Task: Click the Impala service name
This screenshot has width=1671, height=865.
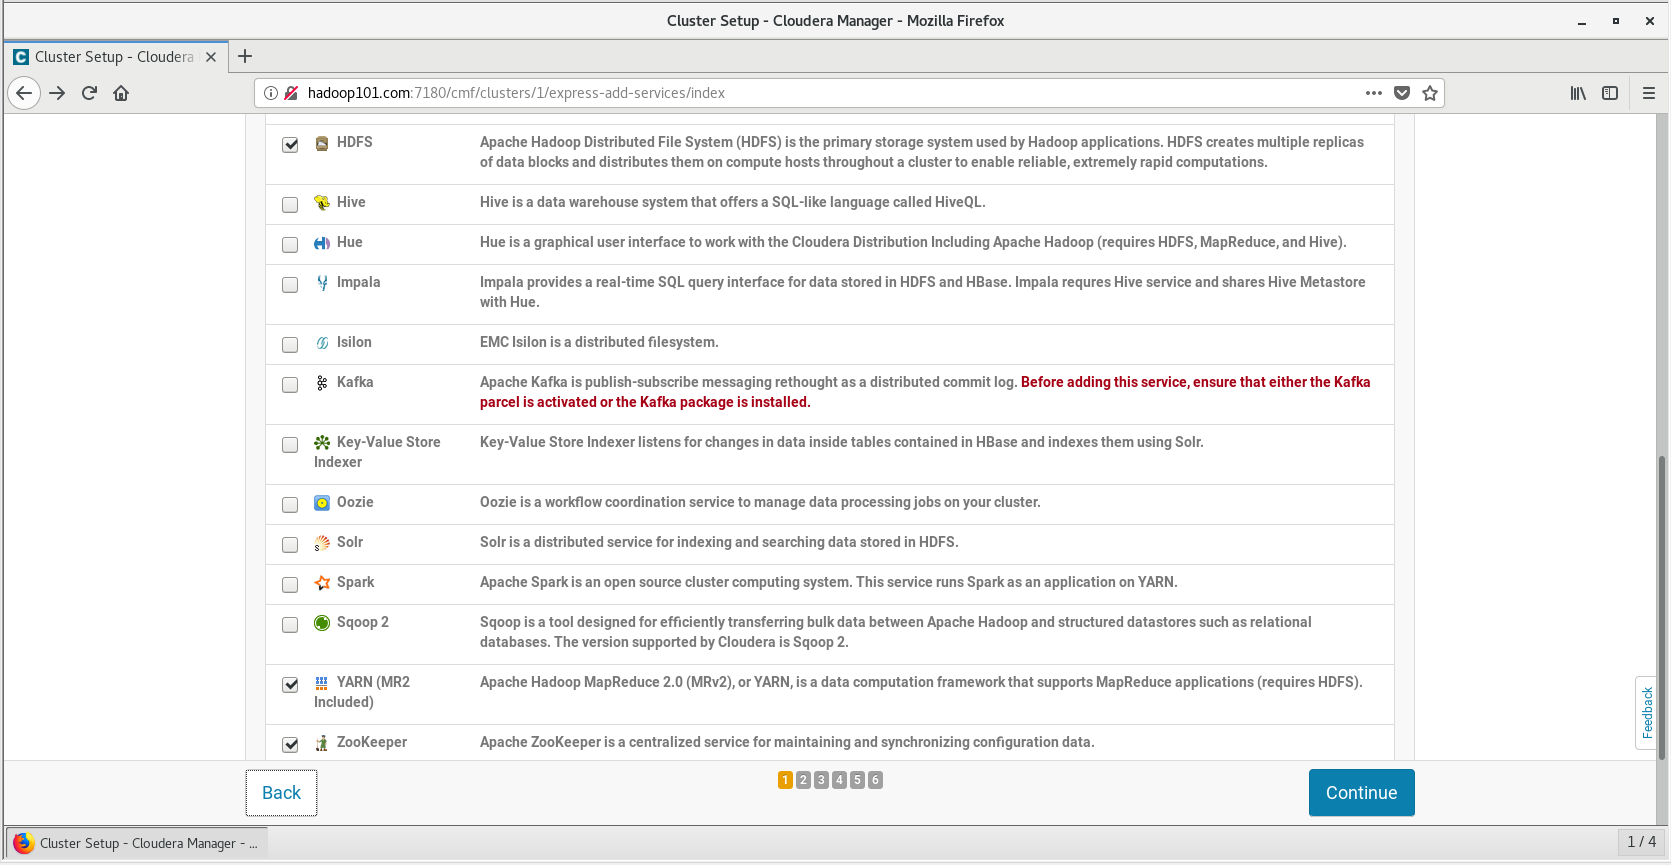Action: pos(358,282)
